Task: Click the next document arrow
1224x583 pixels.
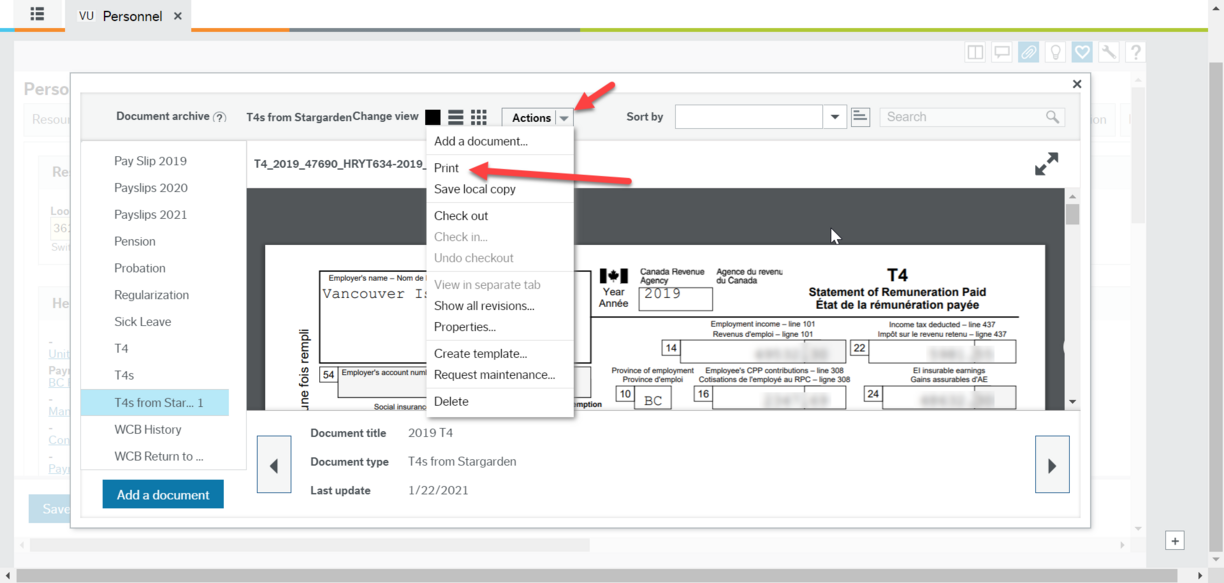Action: (1052, 464)
